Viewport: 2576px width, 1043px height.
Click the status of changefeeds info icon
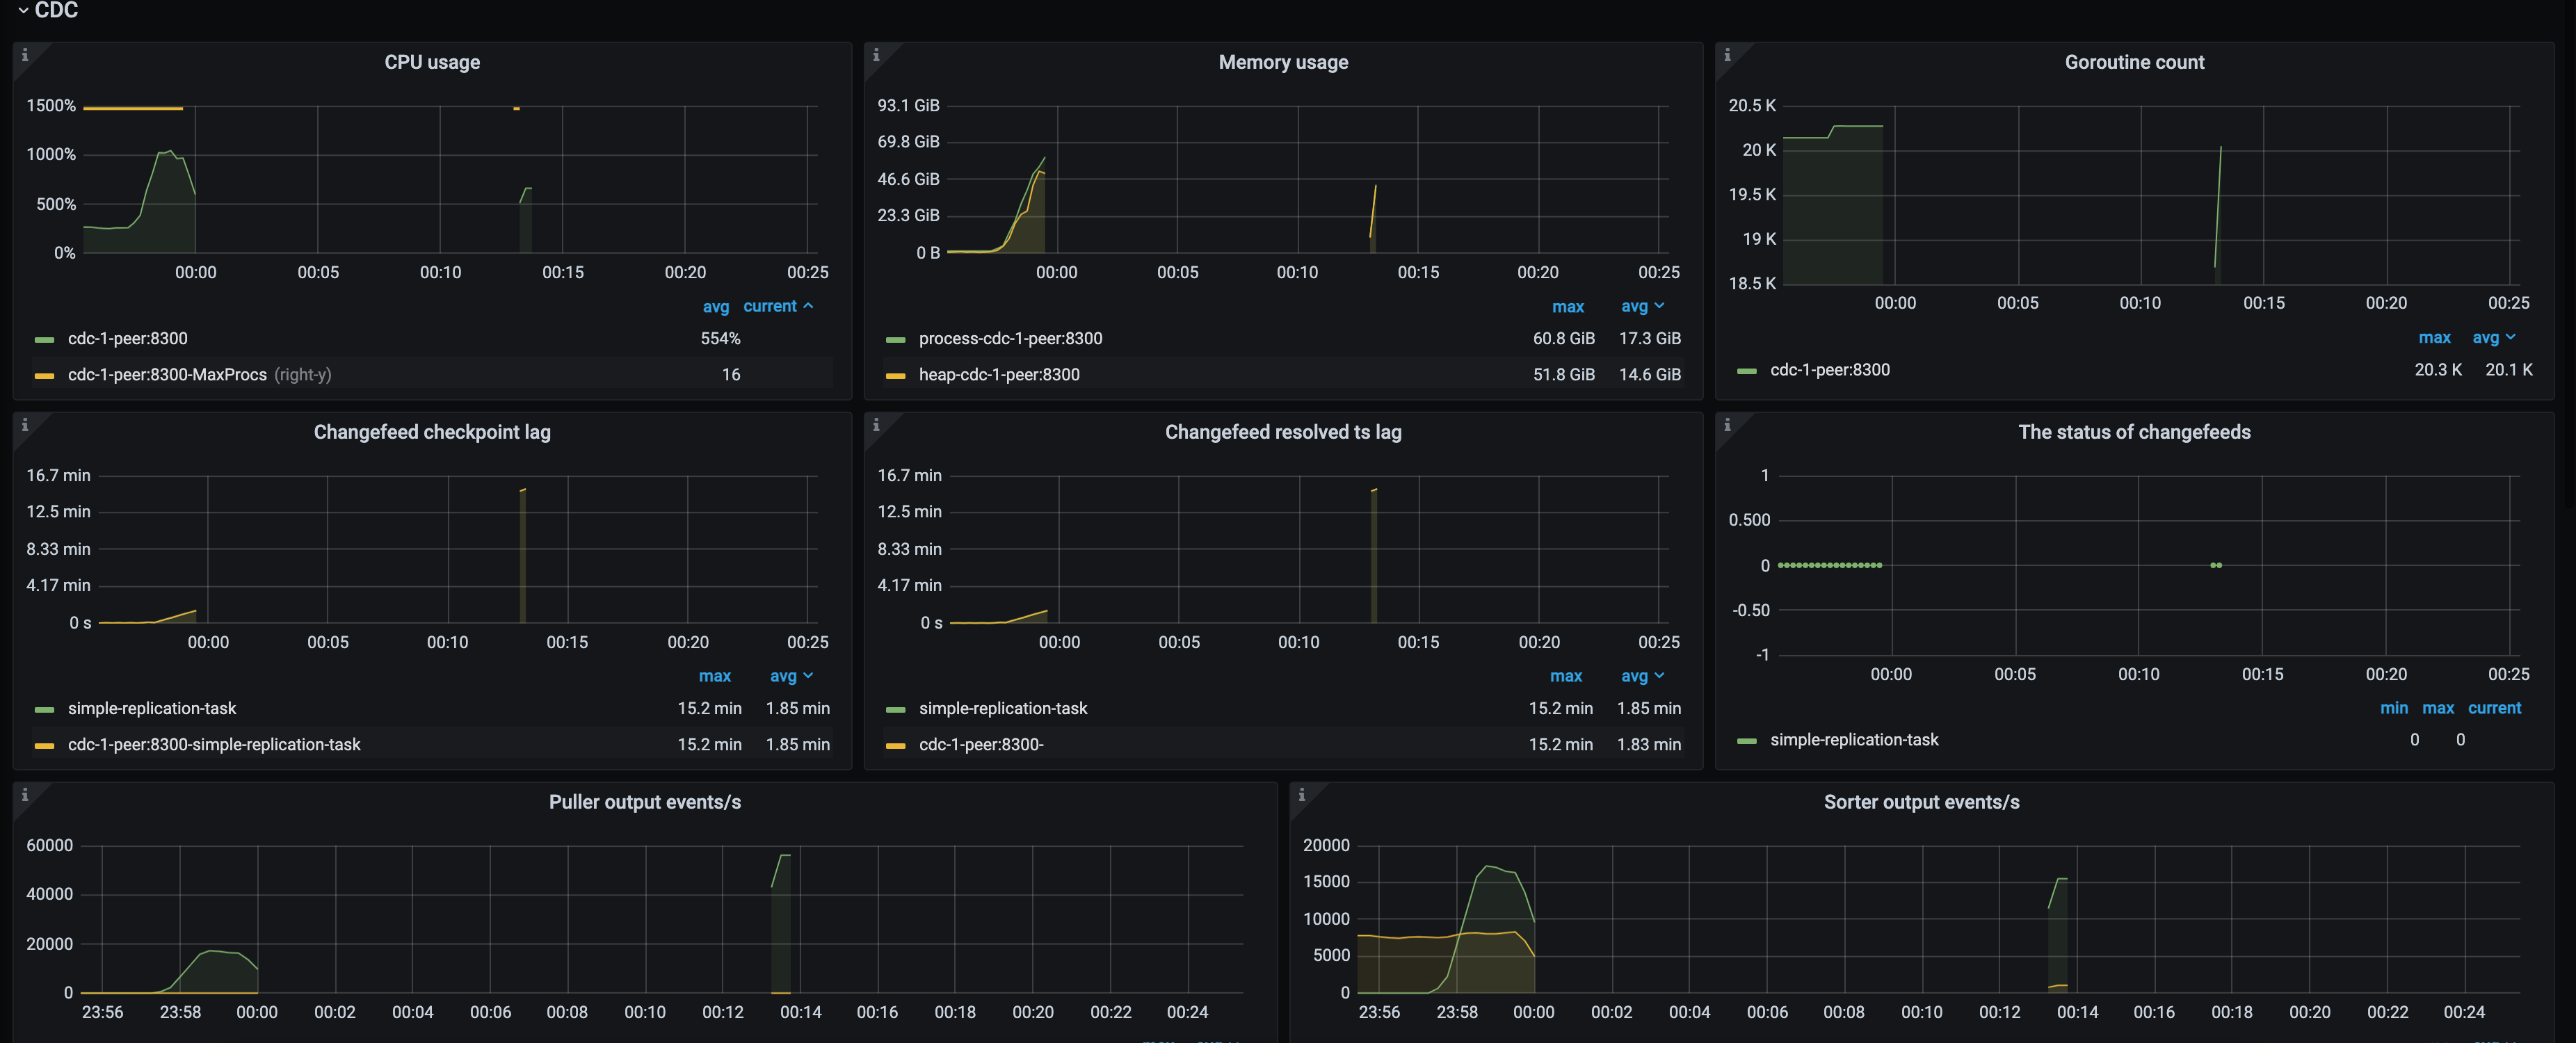[x=1727, y=426]
